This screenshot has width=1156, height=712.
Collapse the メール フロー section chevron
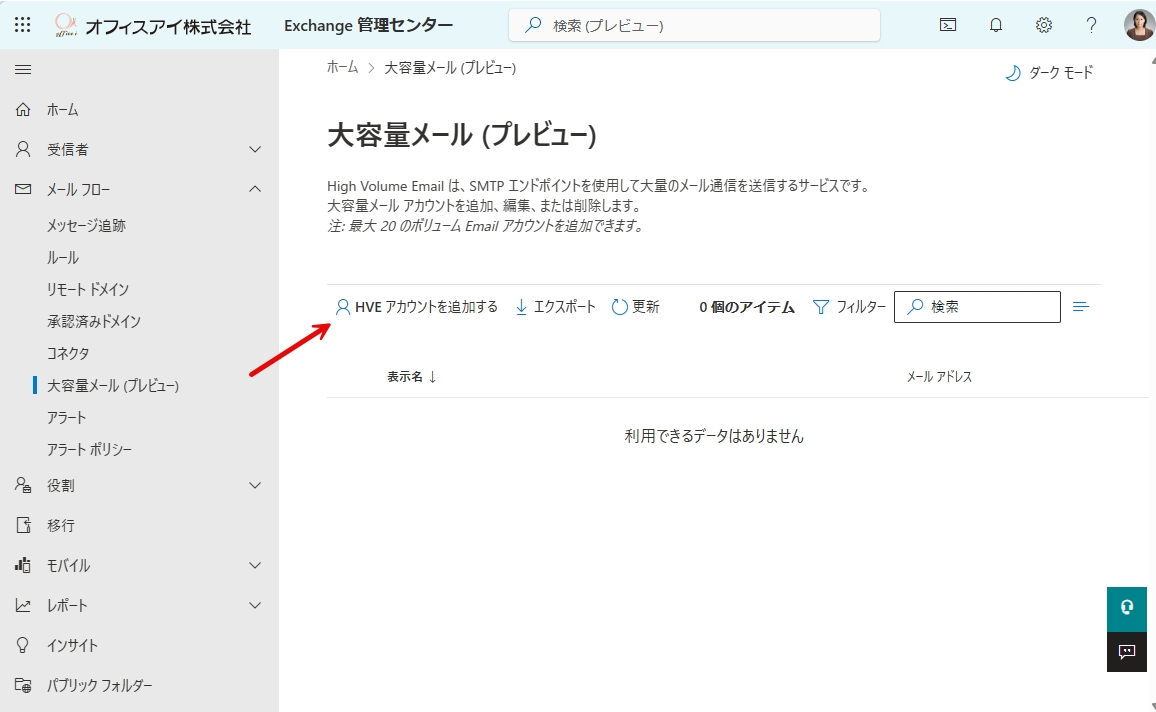point(255,189)
